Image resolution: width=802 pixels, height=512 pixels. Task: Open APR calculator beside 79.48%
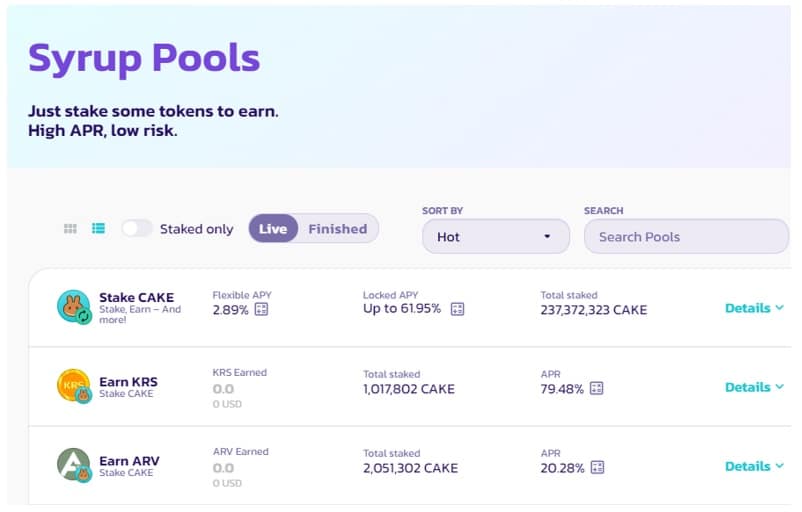(x=596, y=388)
